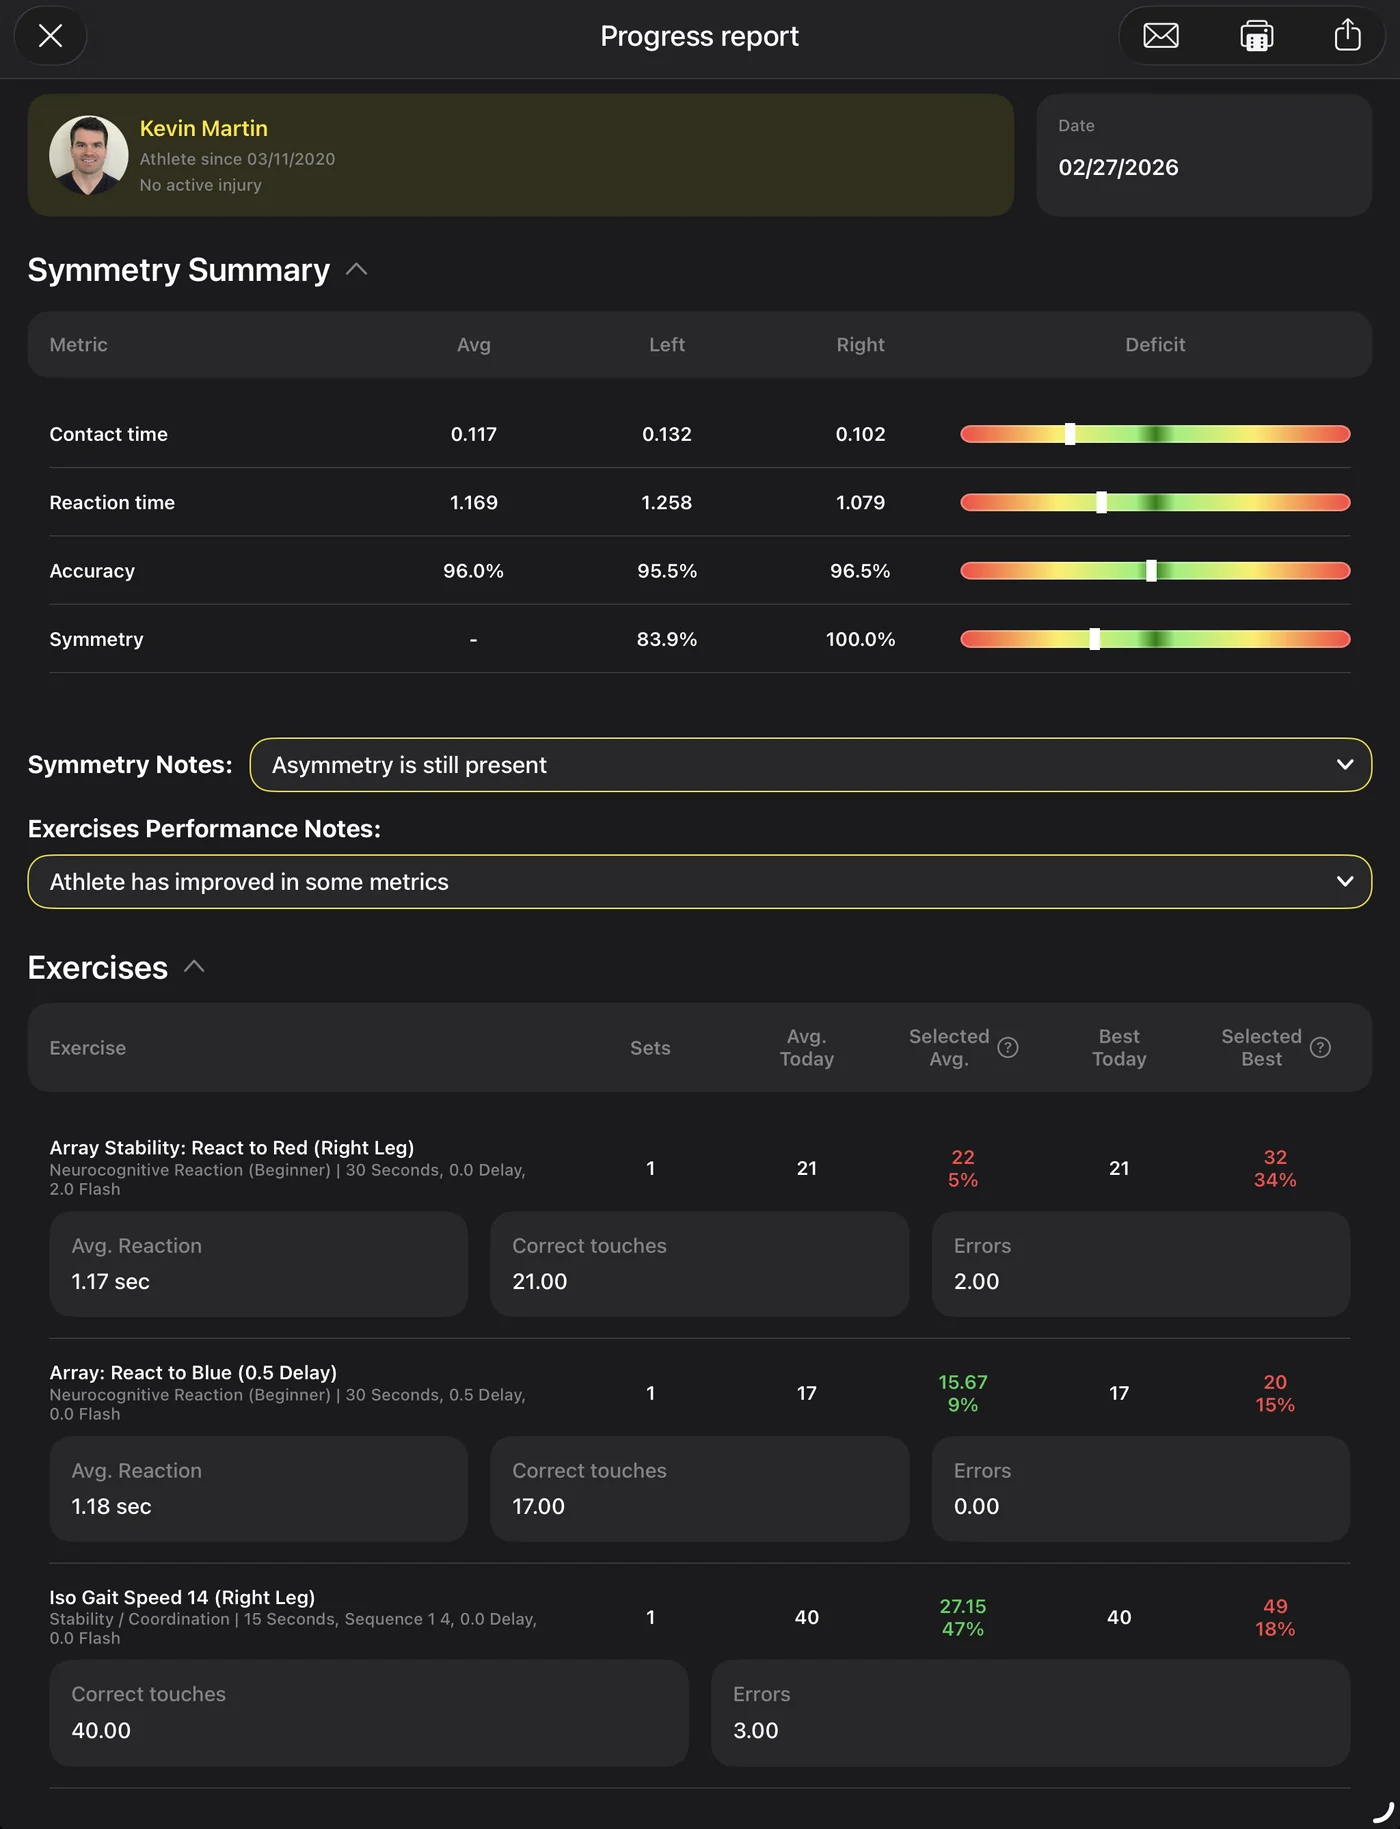Select the Correct touches 21.00 card
Viewport: 1400px width, 1829px height.
point(700,1264)
